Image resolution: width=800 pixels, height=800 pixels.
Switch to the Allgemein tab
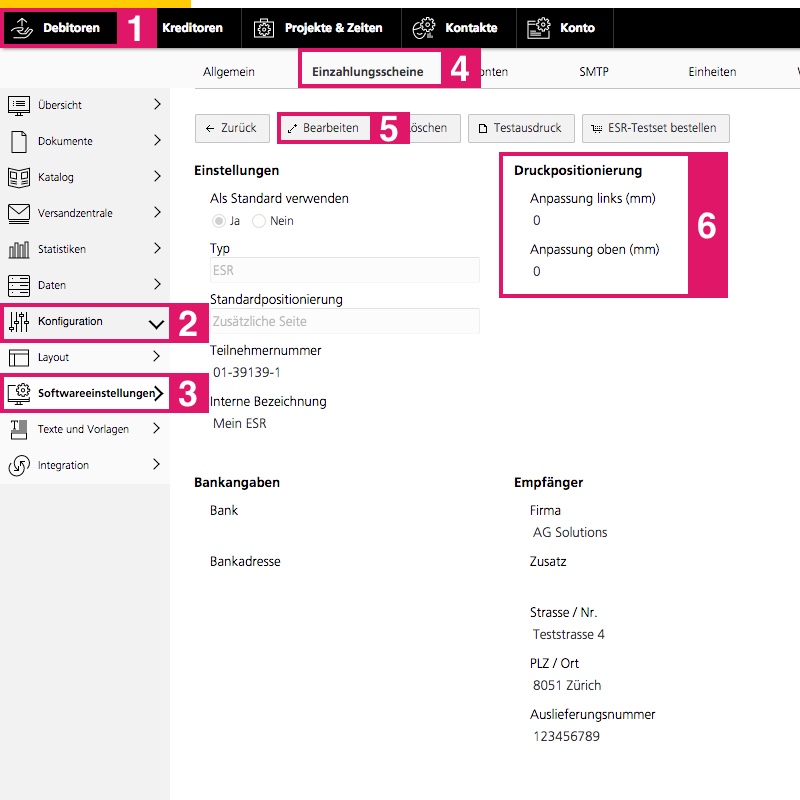point(228,72)
